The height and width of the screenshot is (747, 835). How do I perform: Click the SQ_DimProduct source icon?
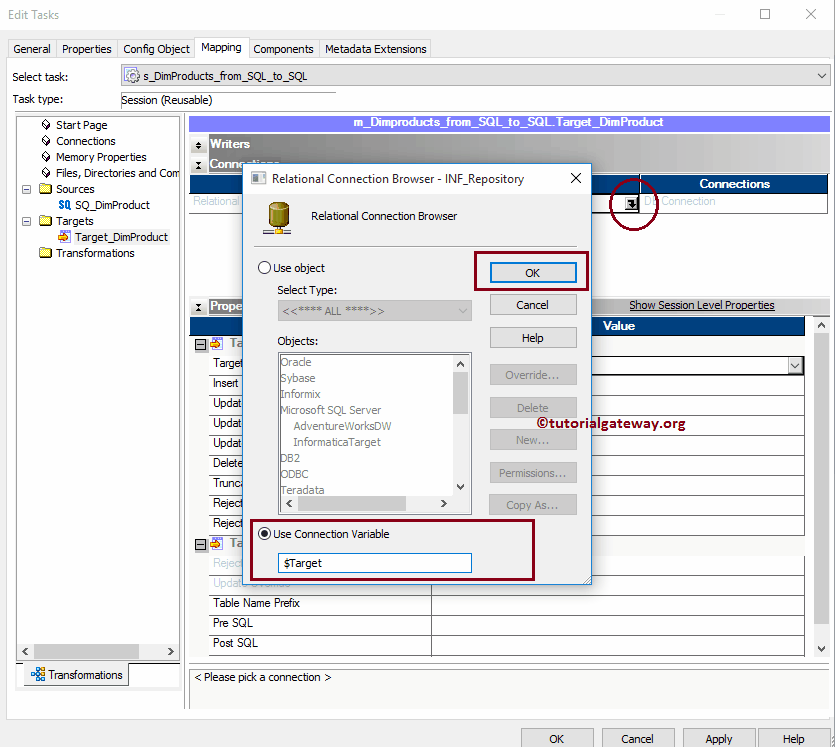click(x=65, y=205)
